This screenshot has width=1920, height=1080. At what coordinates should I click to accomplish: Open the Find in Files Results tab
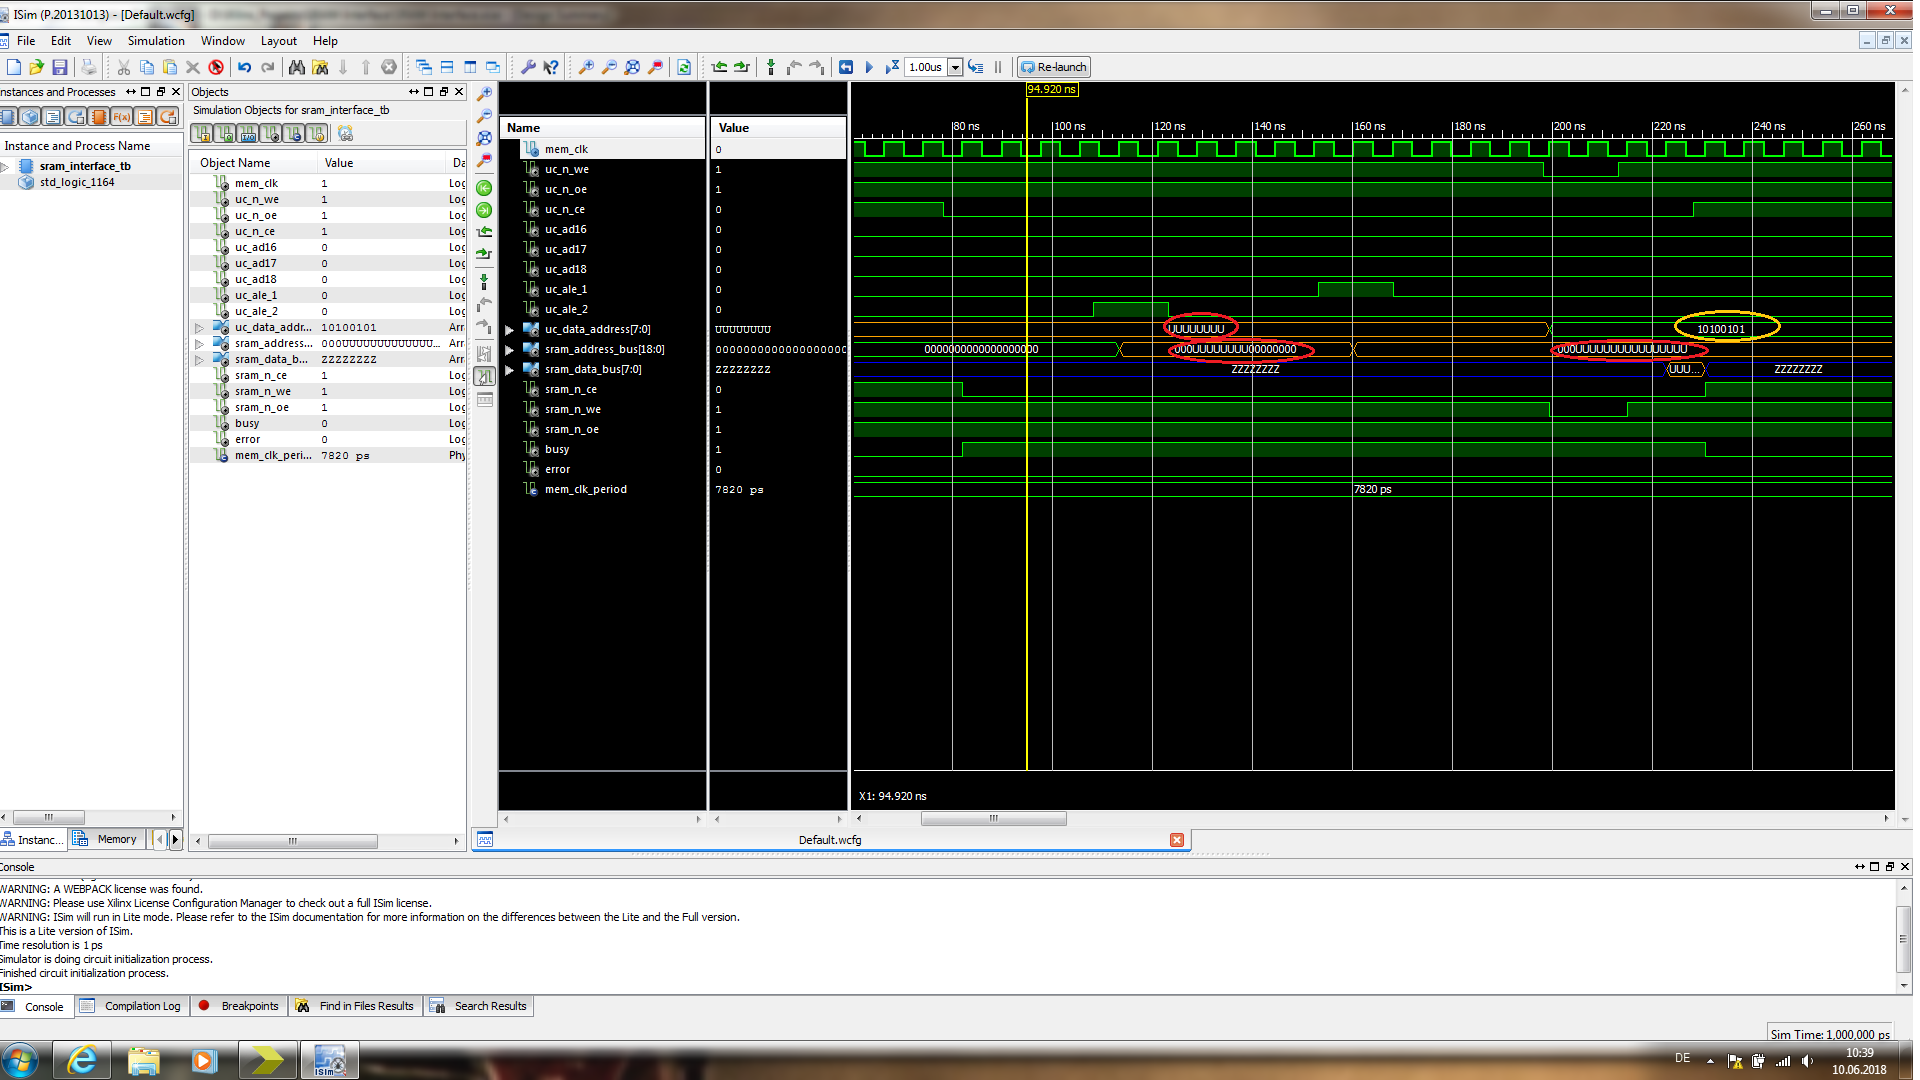coord(356,1006)
